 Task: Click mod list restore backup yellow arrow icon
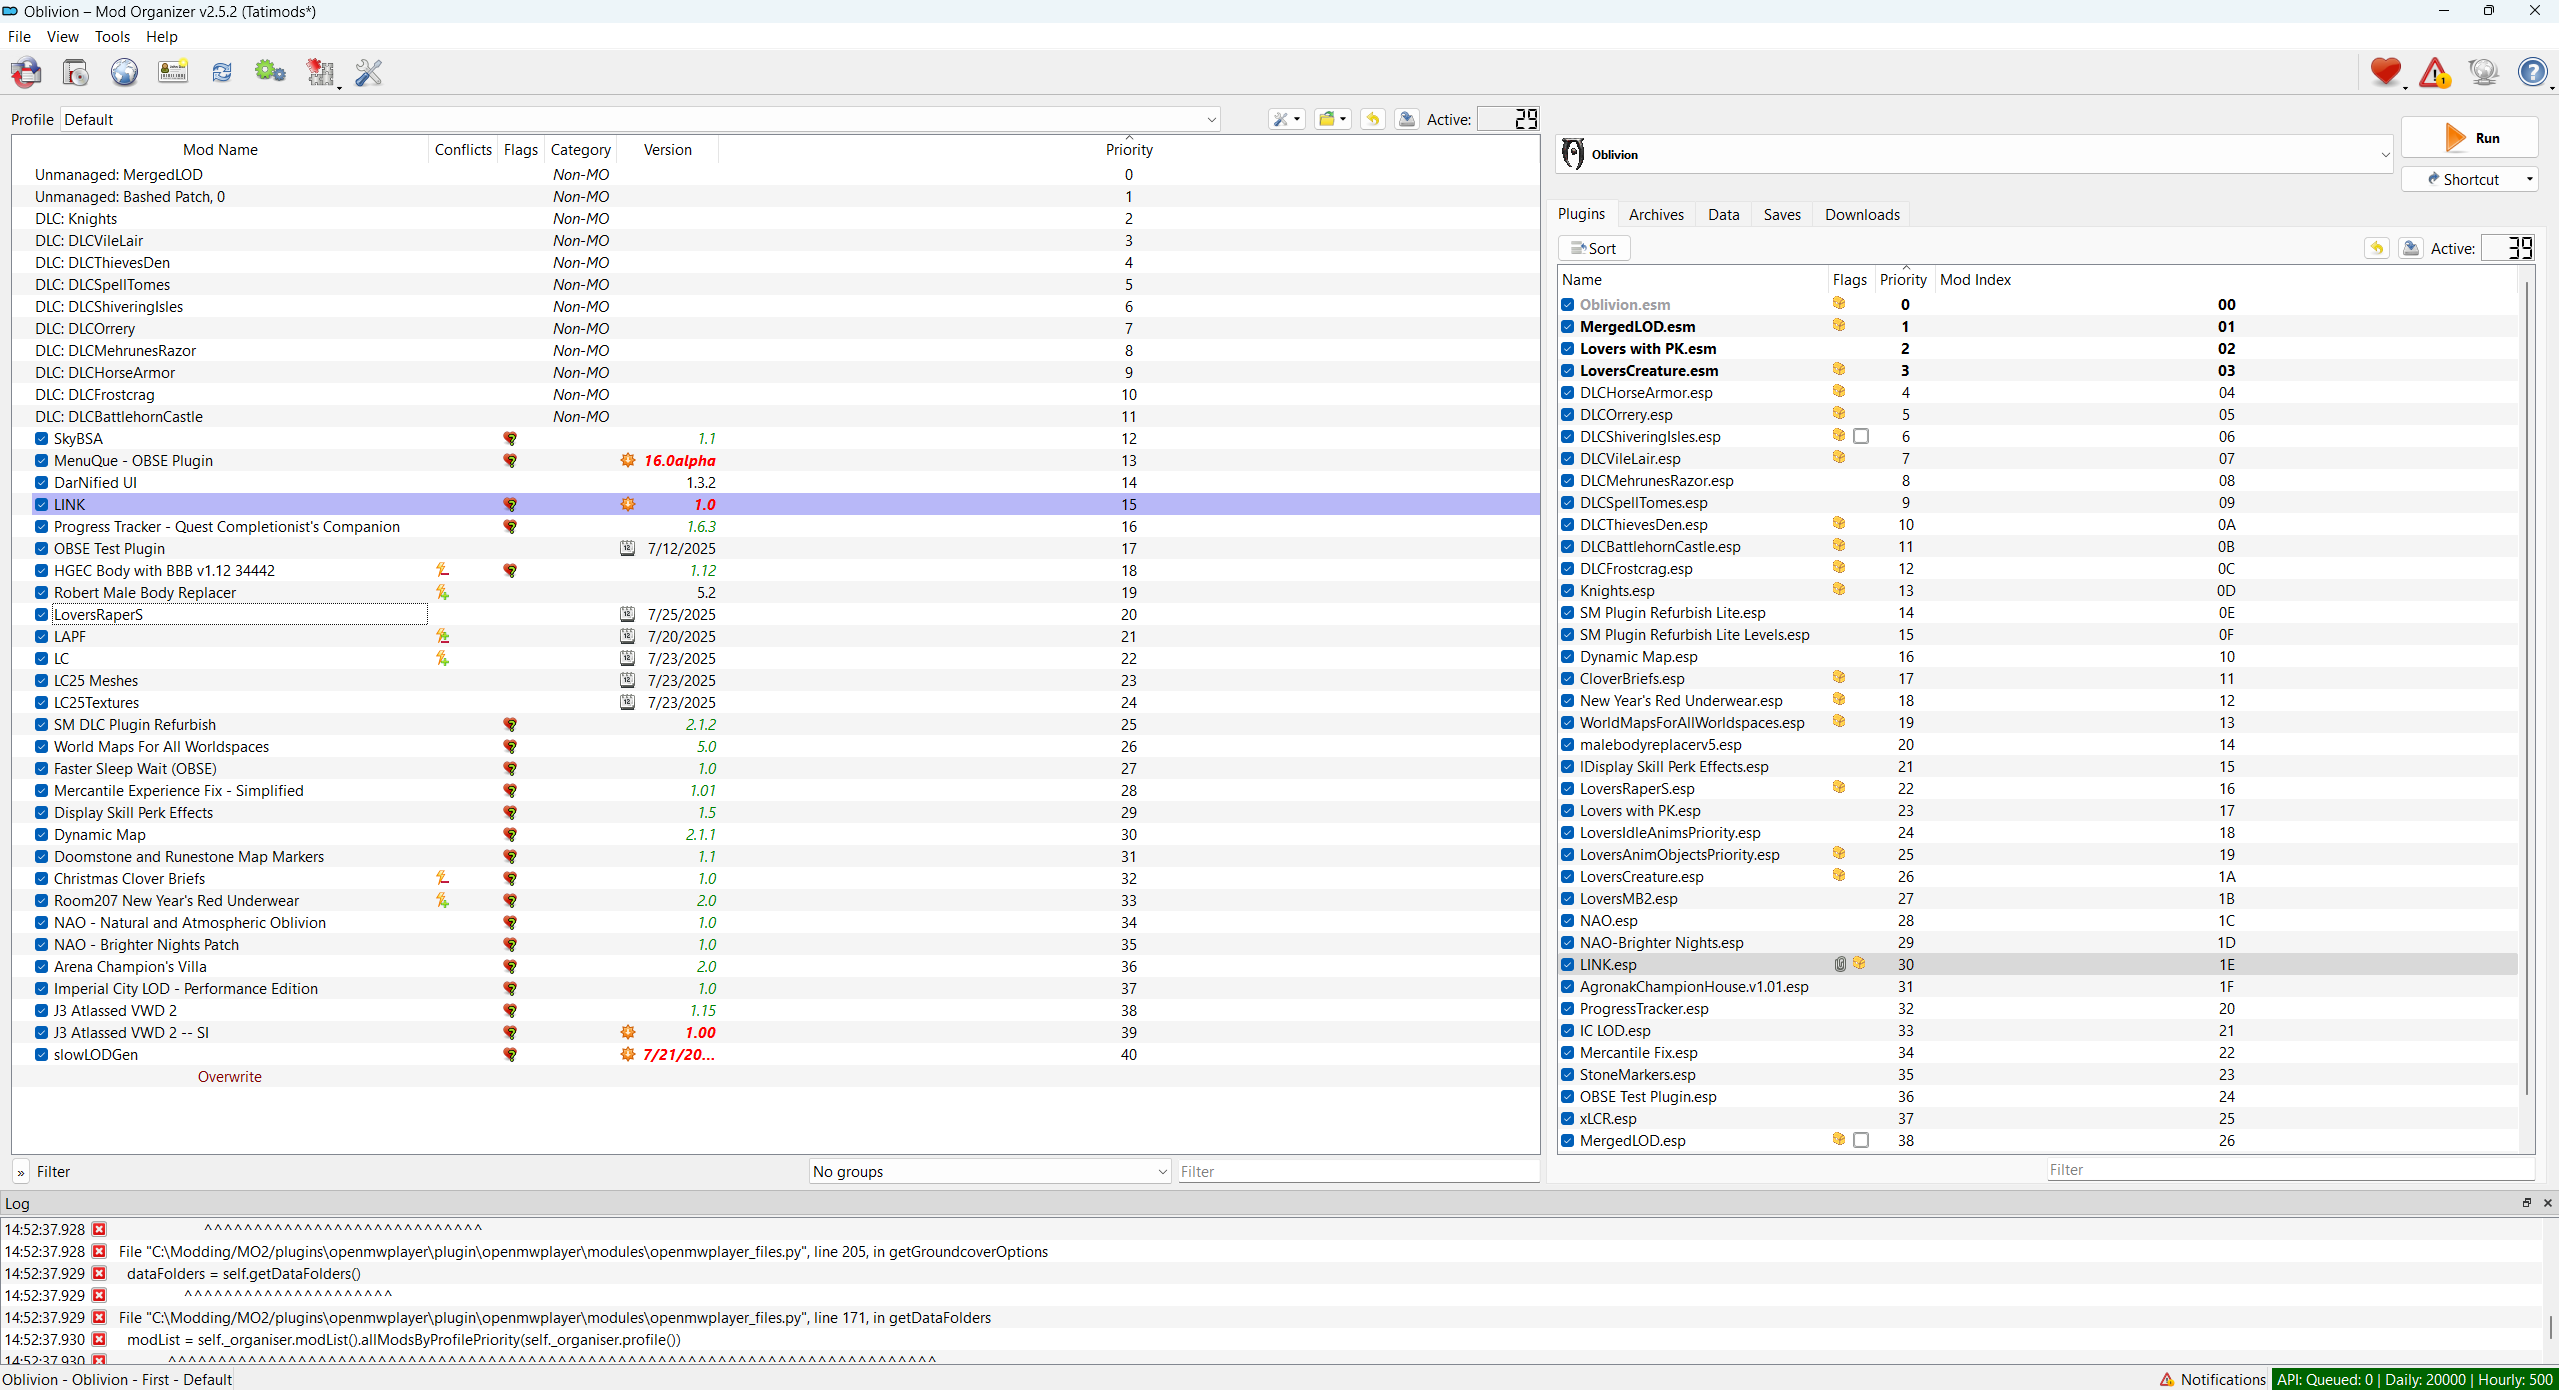[1373, 119]
